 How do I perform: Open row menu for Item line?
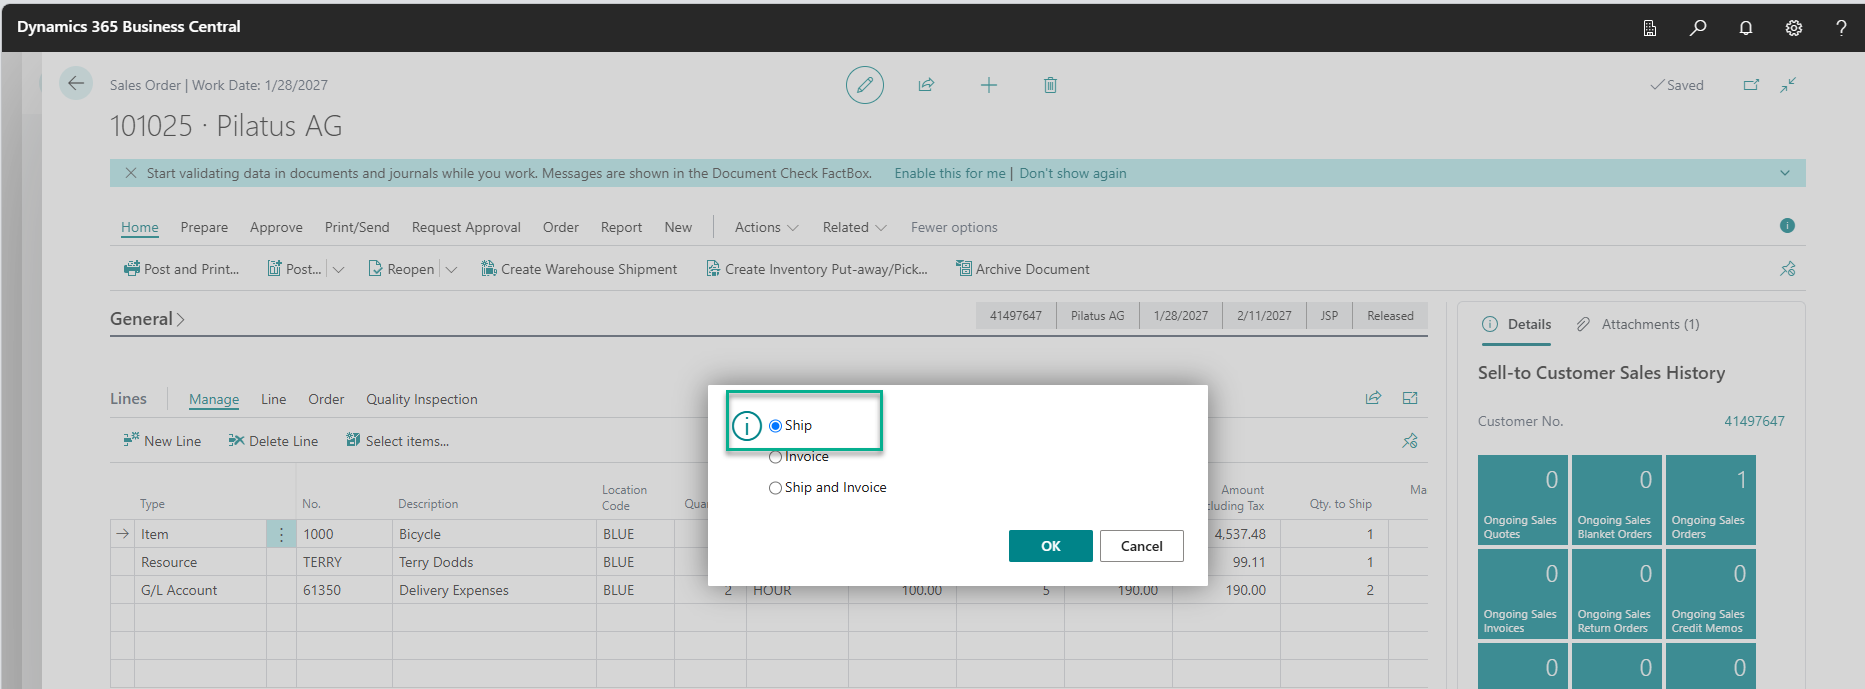[281, 534]
